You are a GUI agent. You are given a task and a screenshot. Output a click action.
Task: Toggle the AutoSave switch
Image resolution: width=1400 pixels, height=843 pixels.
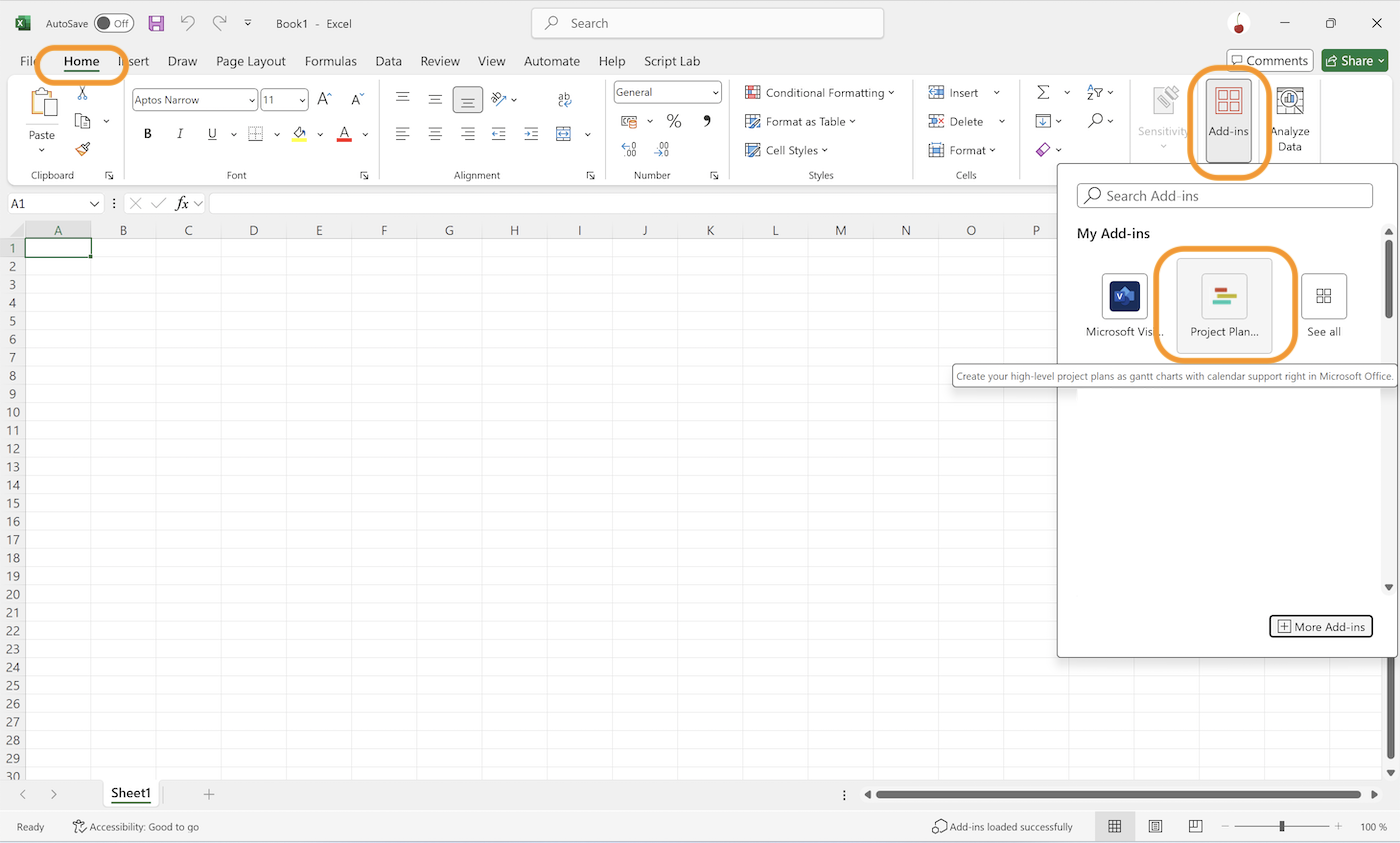[x=113, y=23]
